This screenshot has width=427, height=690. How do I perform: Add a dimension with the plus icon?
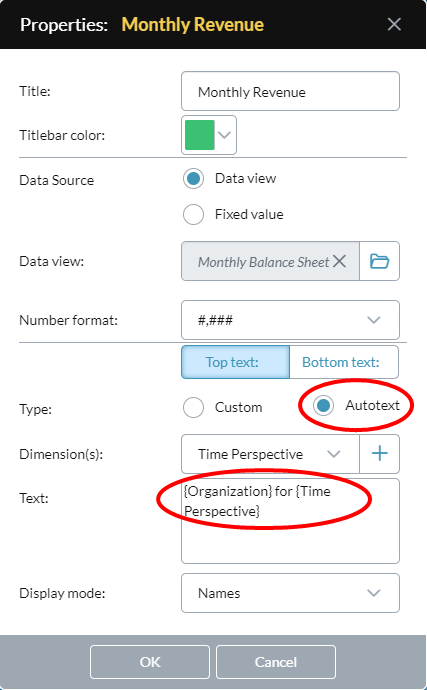[379, 454]
